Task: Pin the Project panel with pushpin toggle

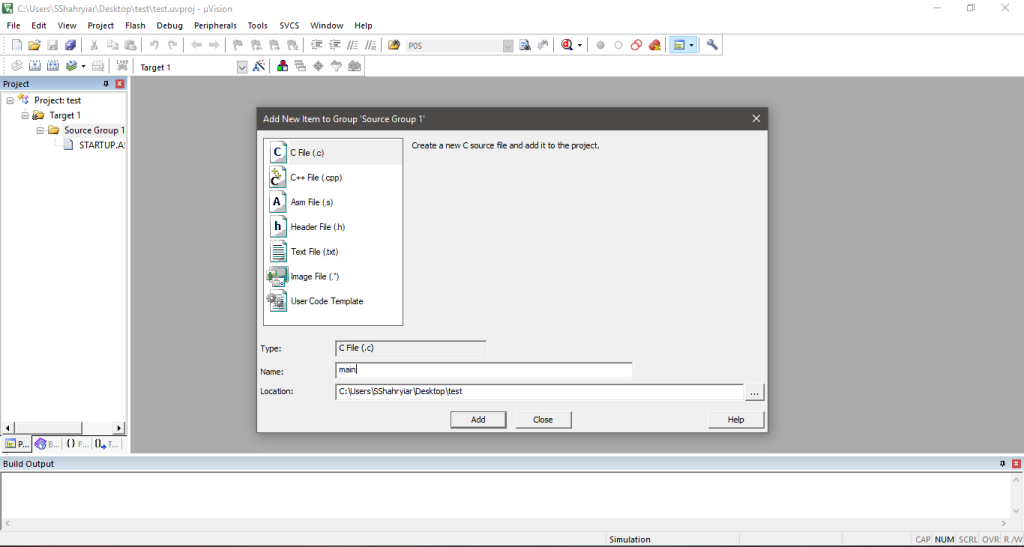Action: pos(106,84)
